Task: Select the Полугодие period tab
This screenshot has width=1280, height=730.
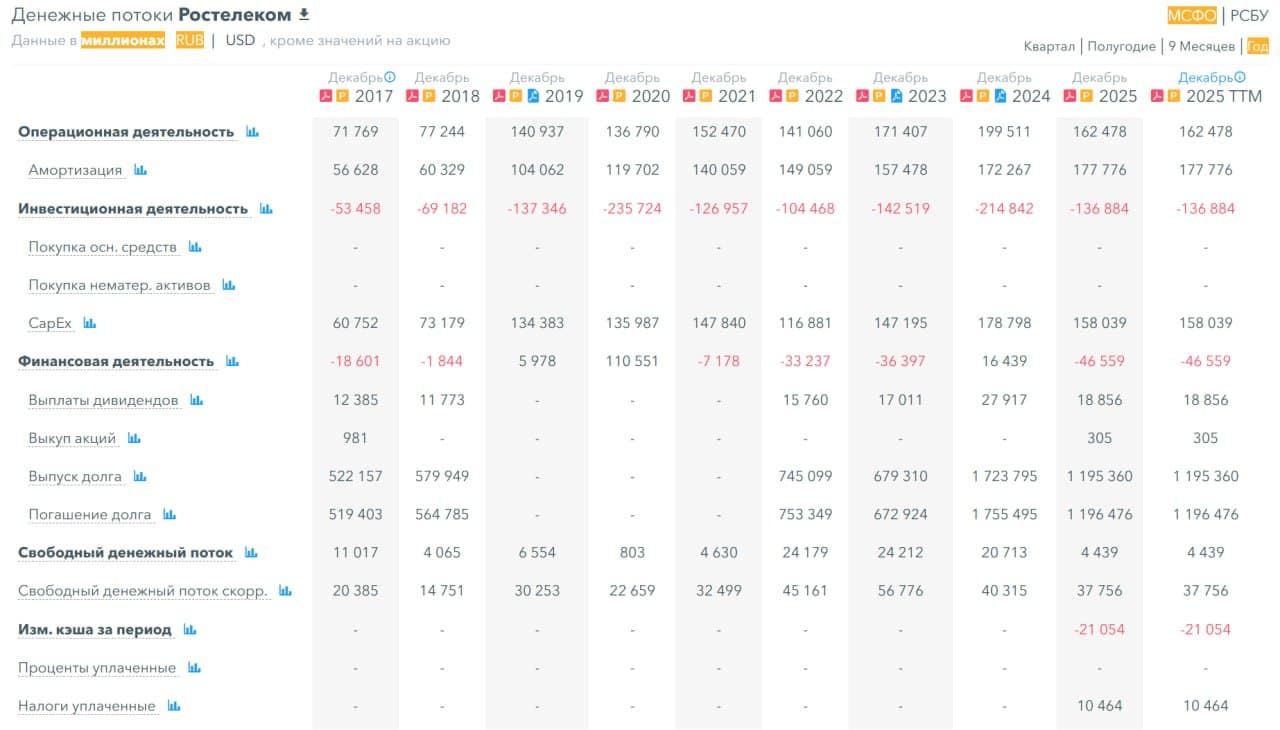Action: point(1121,47)
